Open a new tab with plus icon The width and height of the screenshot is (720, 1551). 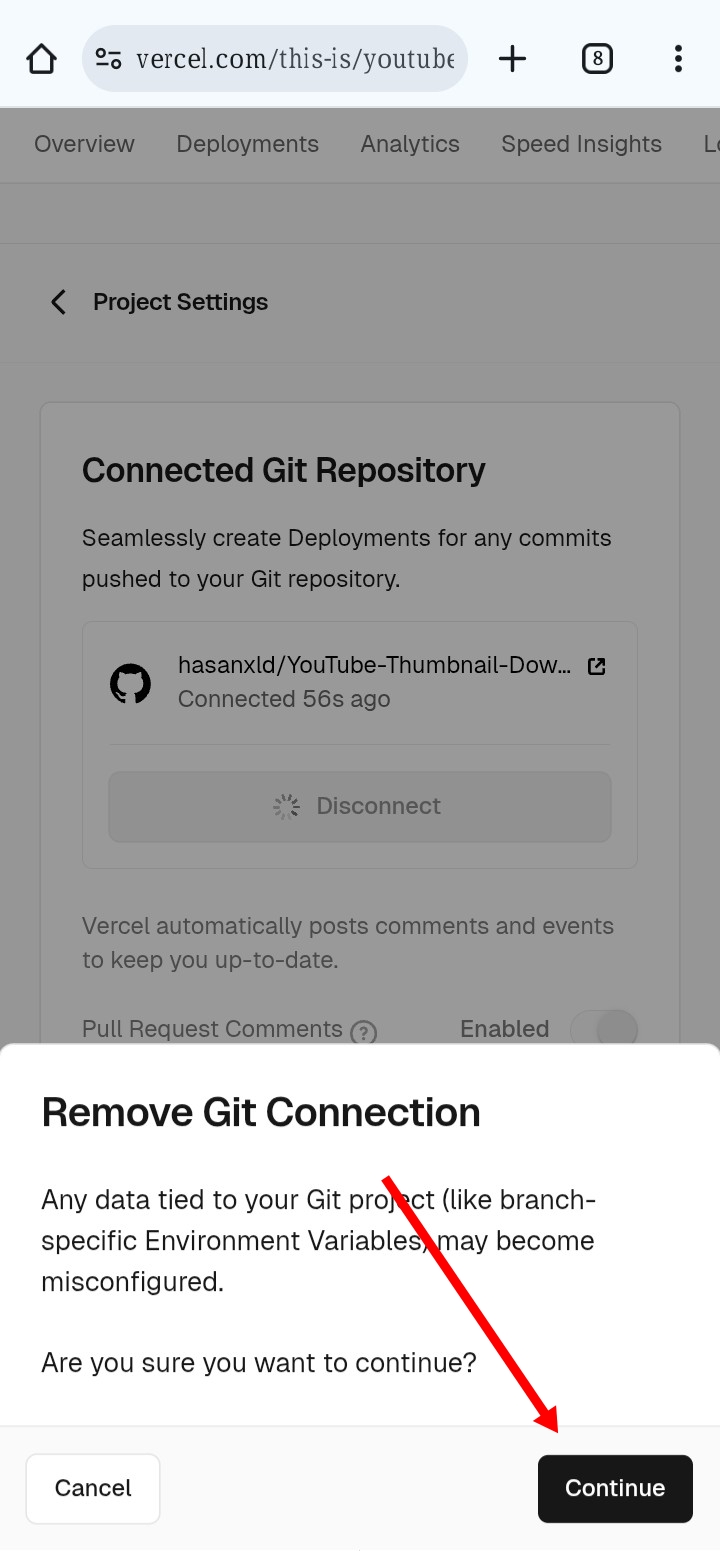512,59
